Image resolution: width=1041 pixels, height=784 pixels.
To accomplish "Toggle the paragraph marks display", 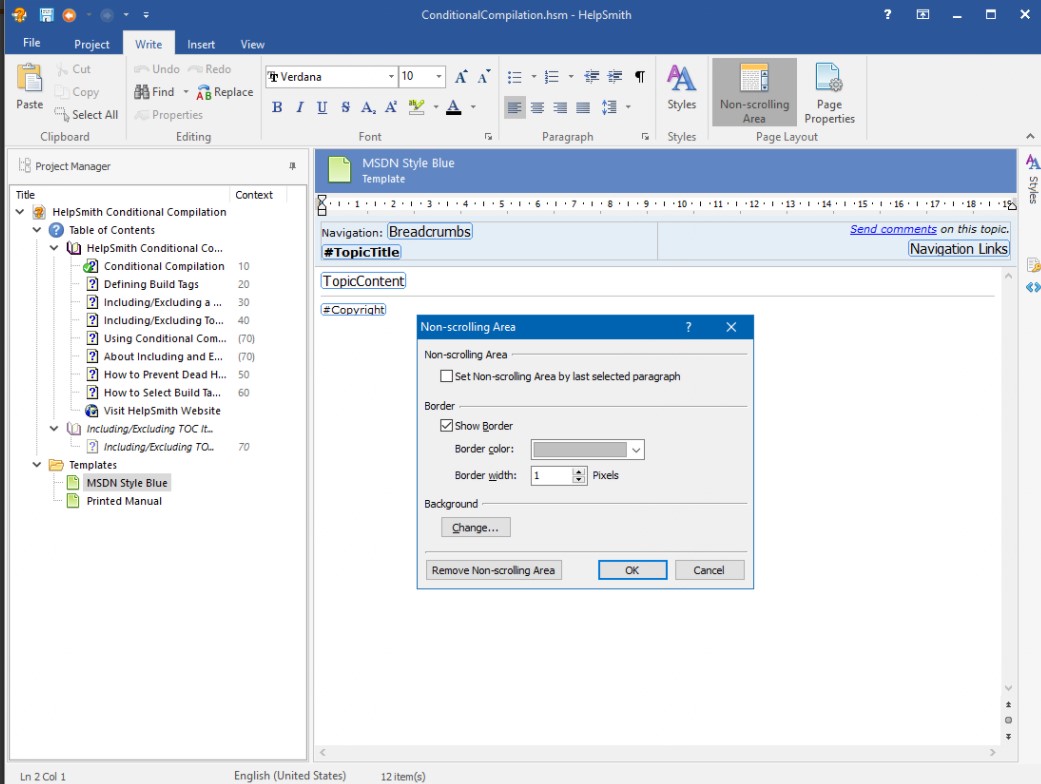I will (x=637, y=76).
